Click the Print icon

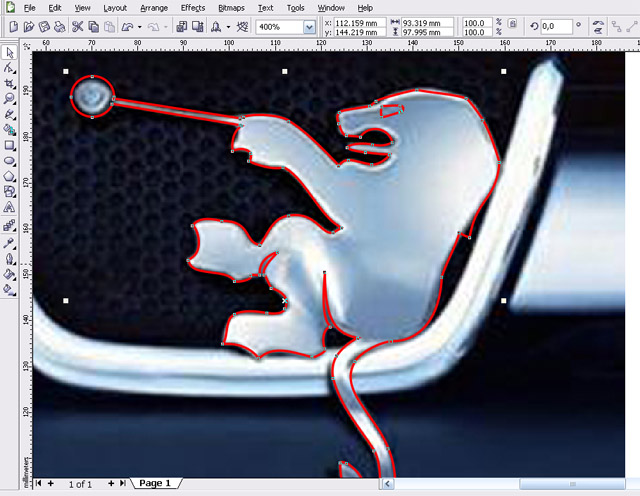tap(60, 27)
